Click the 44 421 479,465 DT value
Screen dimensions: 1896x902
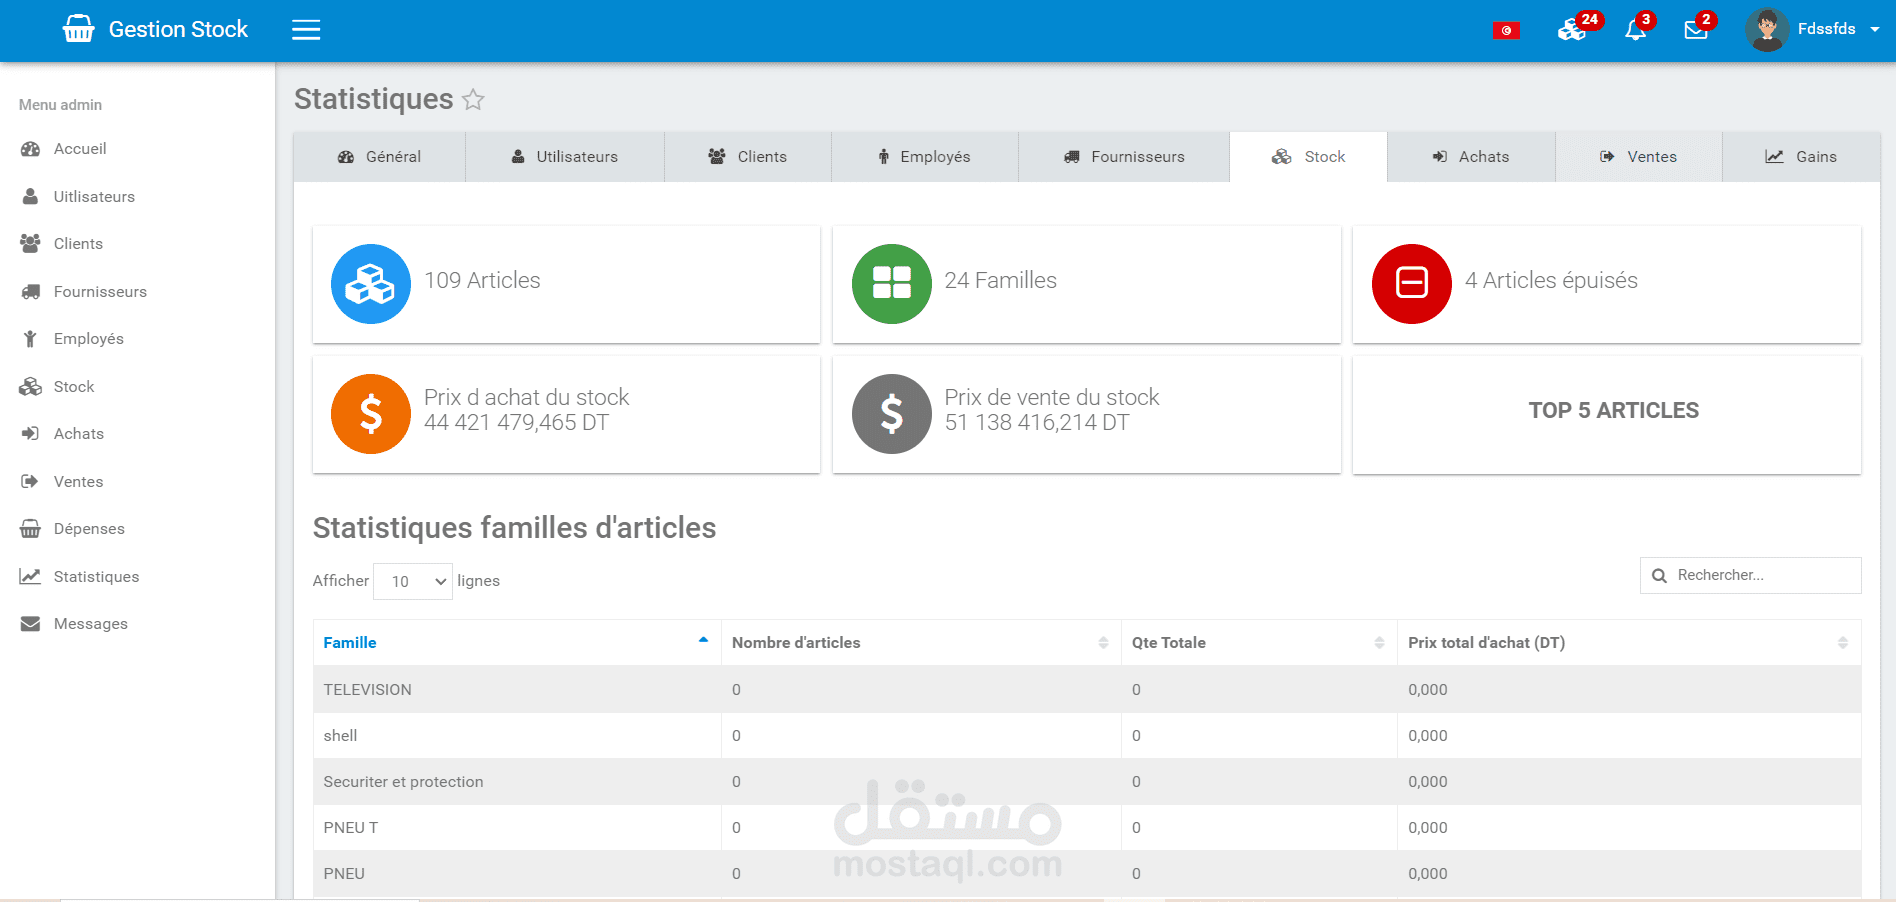click(516, 423)
